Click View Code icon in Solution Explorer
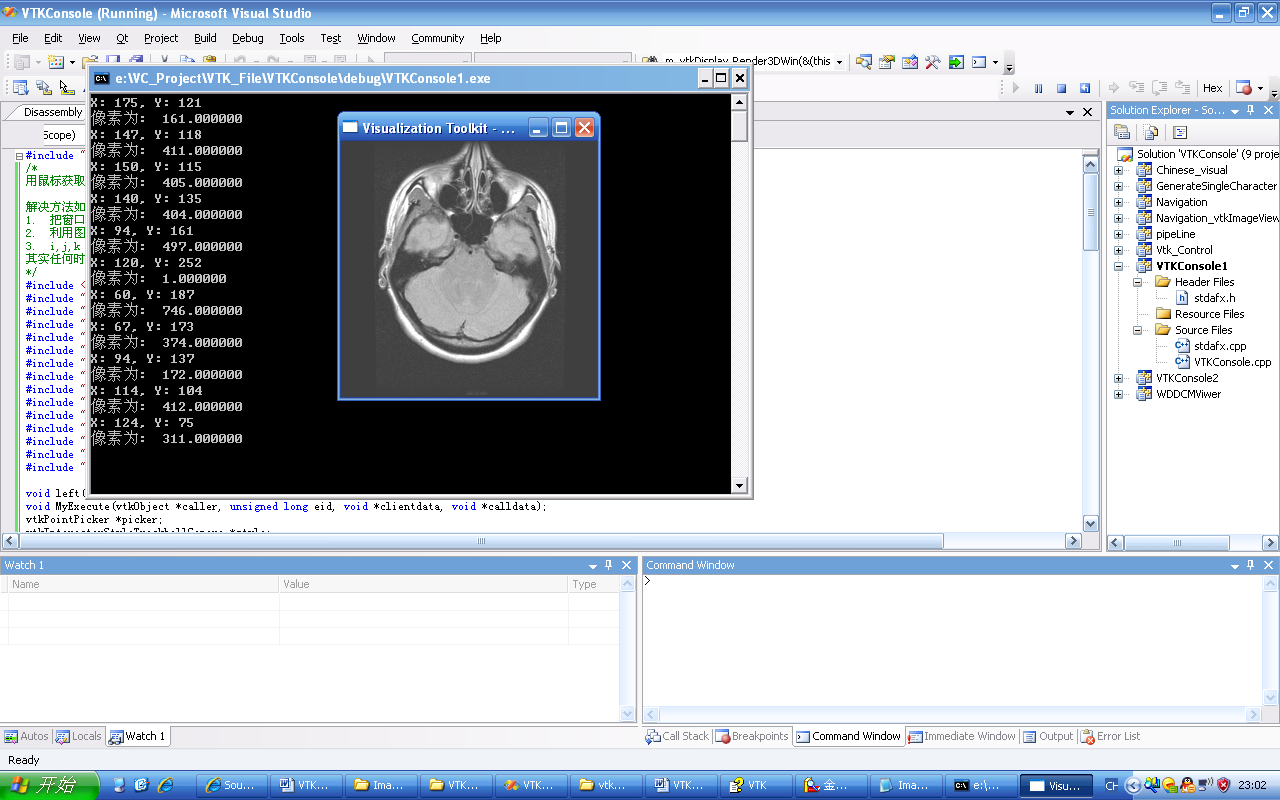 click(1180, 132)
